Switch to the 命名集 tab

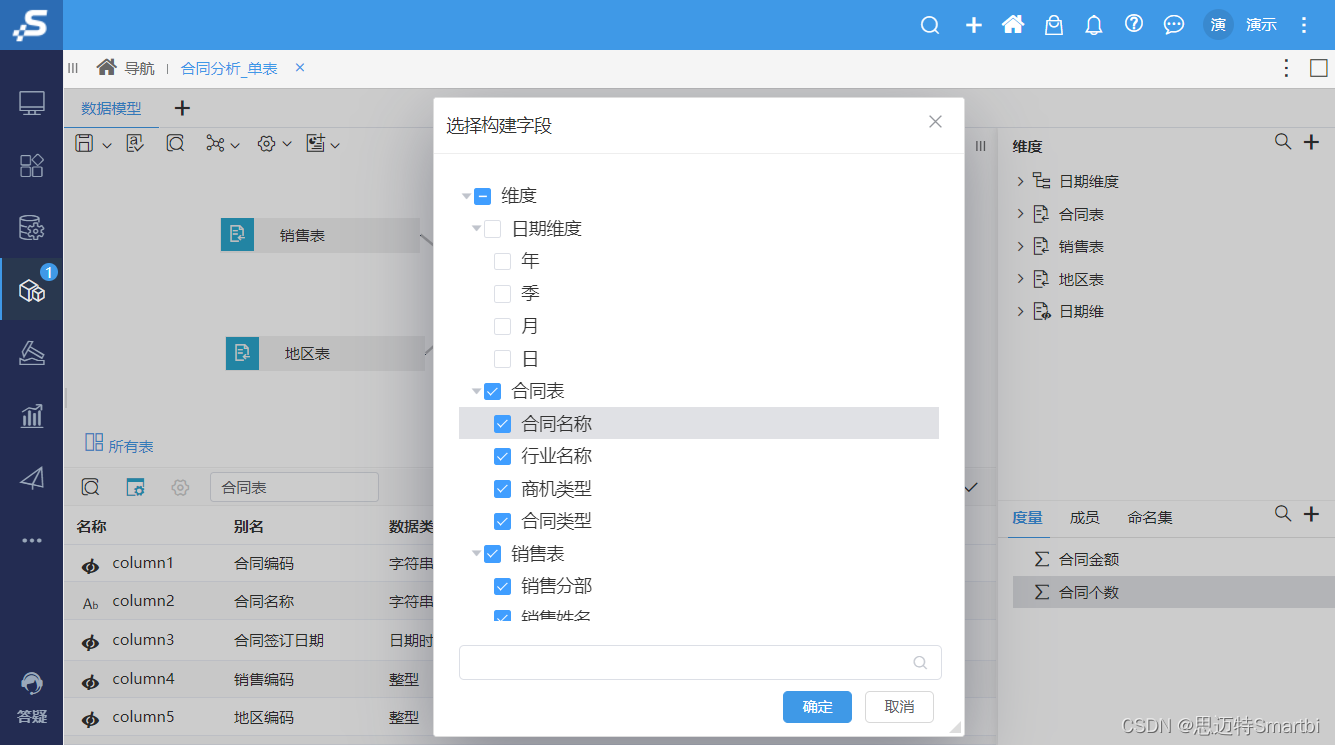click(x=1150, y=517)
